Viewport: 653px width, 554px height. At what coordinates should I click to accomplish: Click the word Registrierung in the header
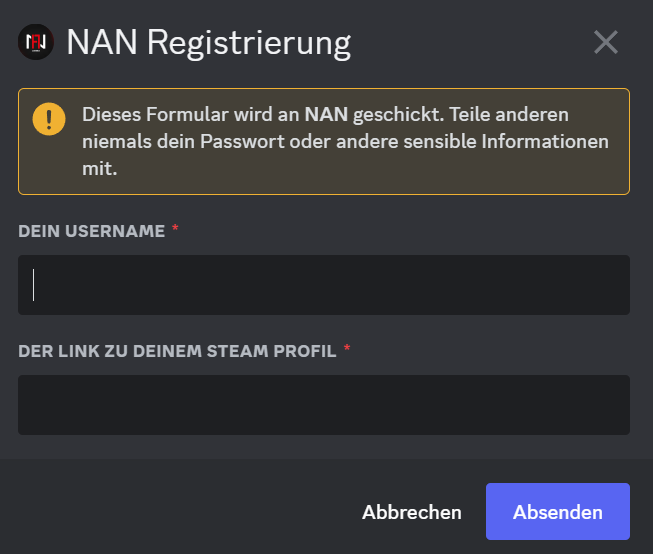(x=249, y=44)
